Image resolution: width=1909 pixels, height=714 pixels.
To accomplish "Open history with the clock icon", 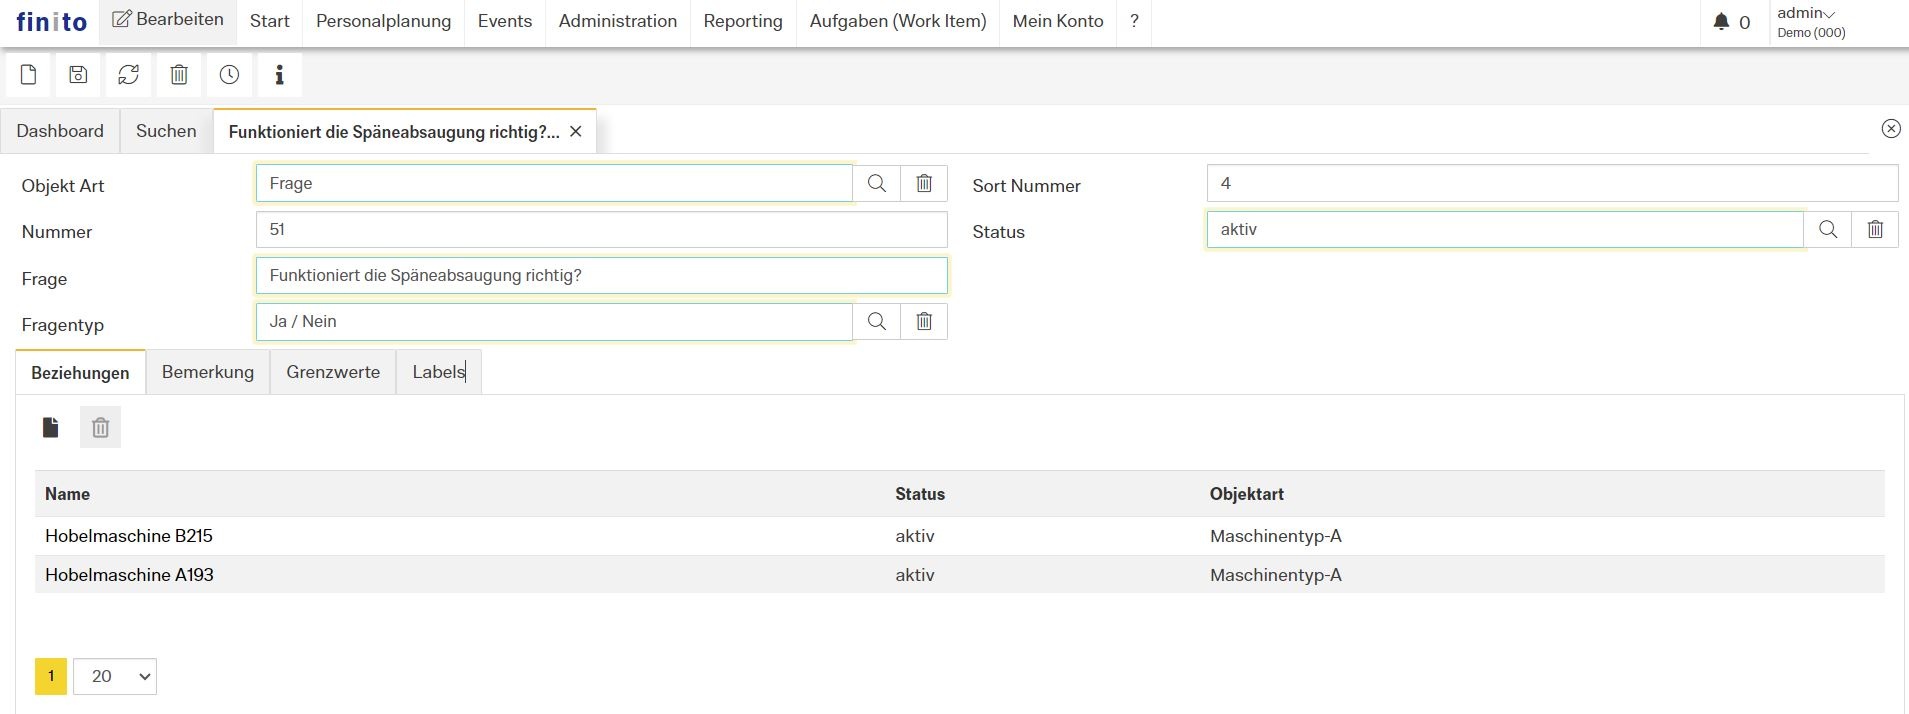I will [229, 75].
